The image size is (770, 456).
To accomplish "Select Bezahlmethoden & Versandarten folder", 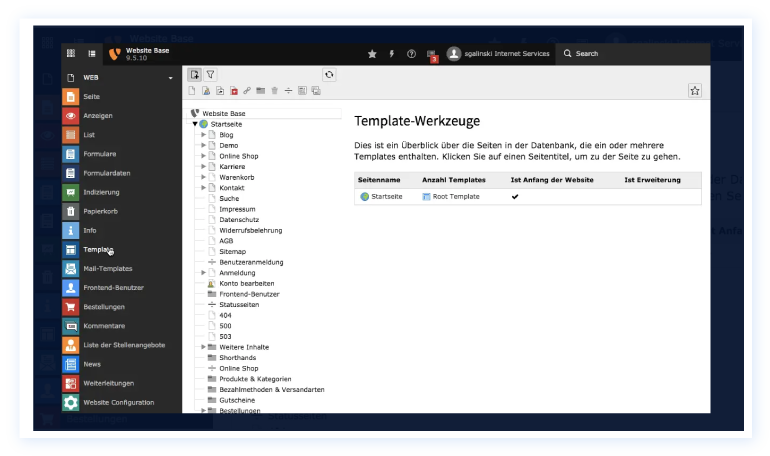I will click(x=272, y=390).
